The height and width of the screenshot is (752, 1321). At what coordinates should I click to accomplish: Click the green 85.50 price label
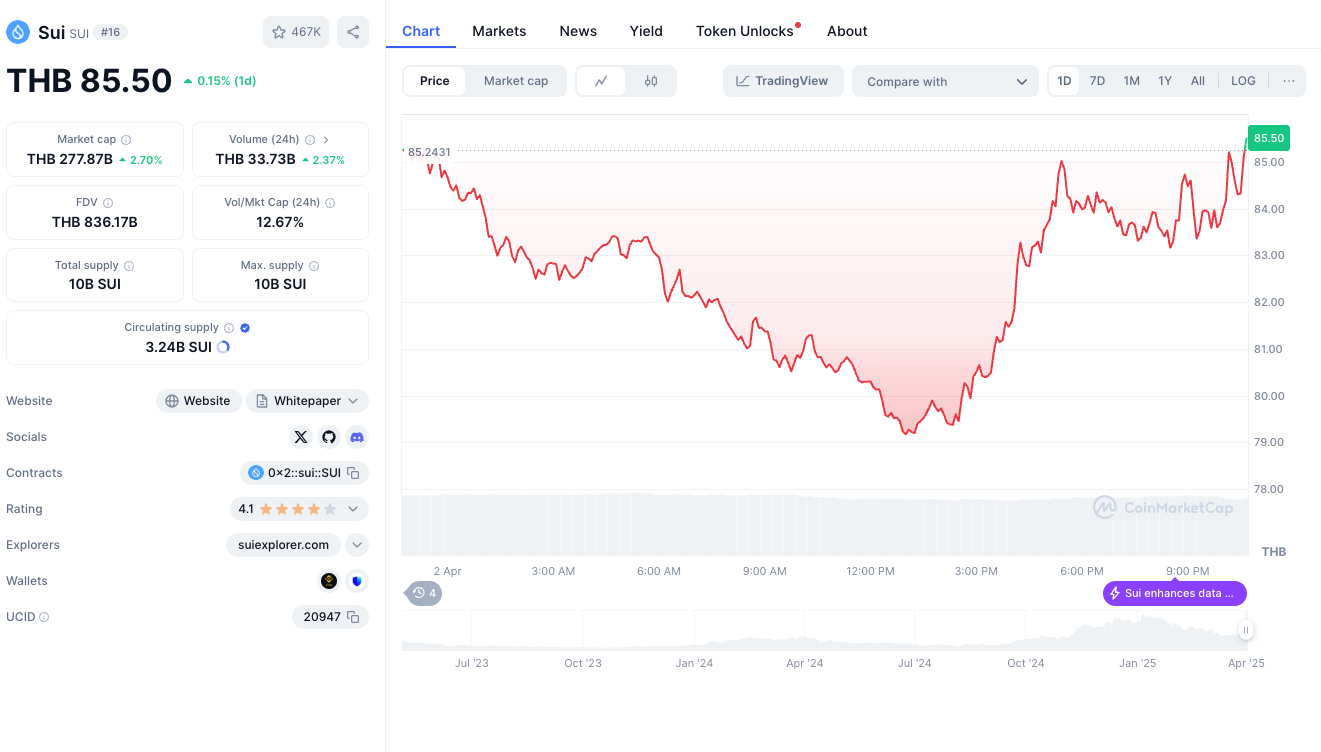[x=1269, y=138]
